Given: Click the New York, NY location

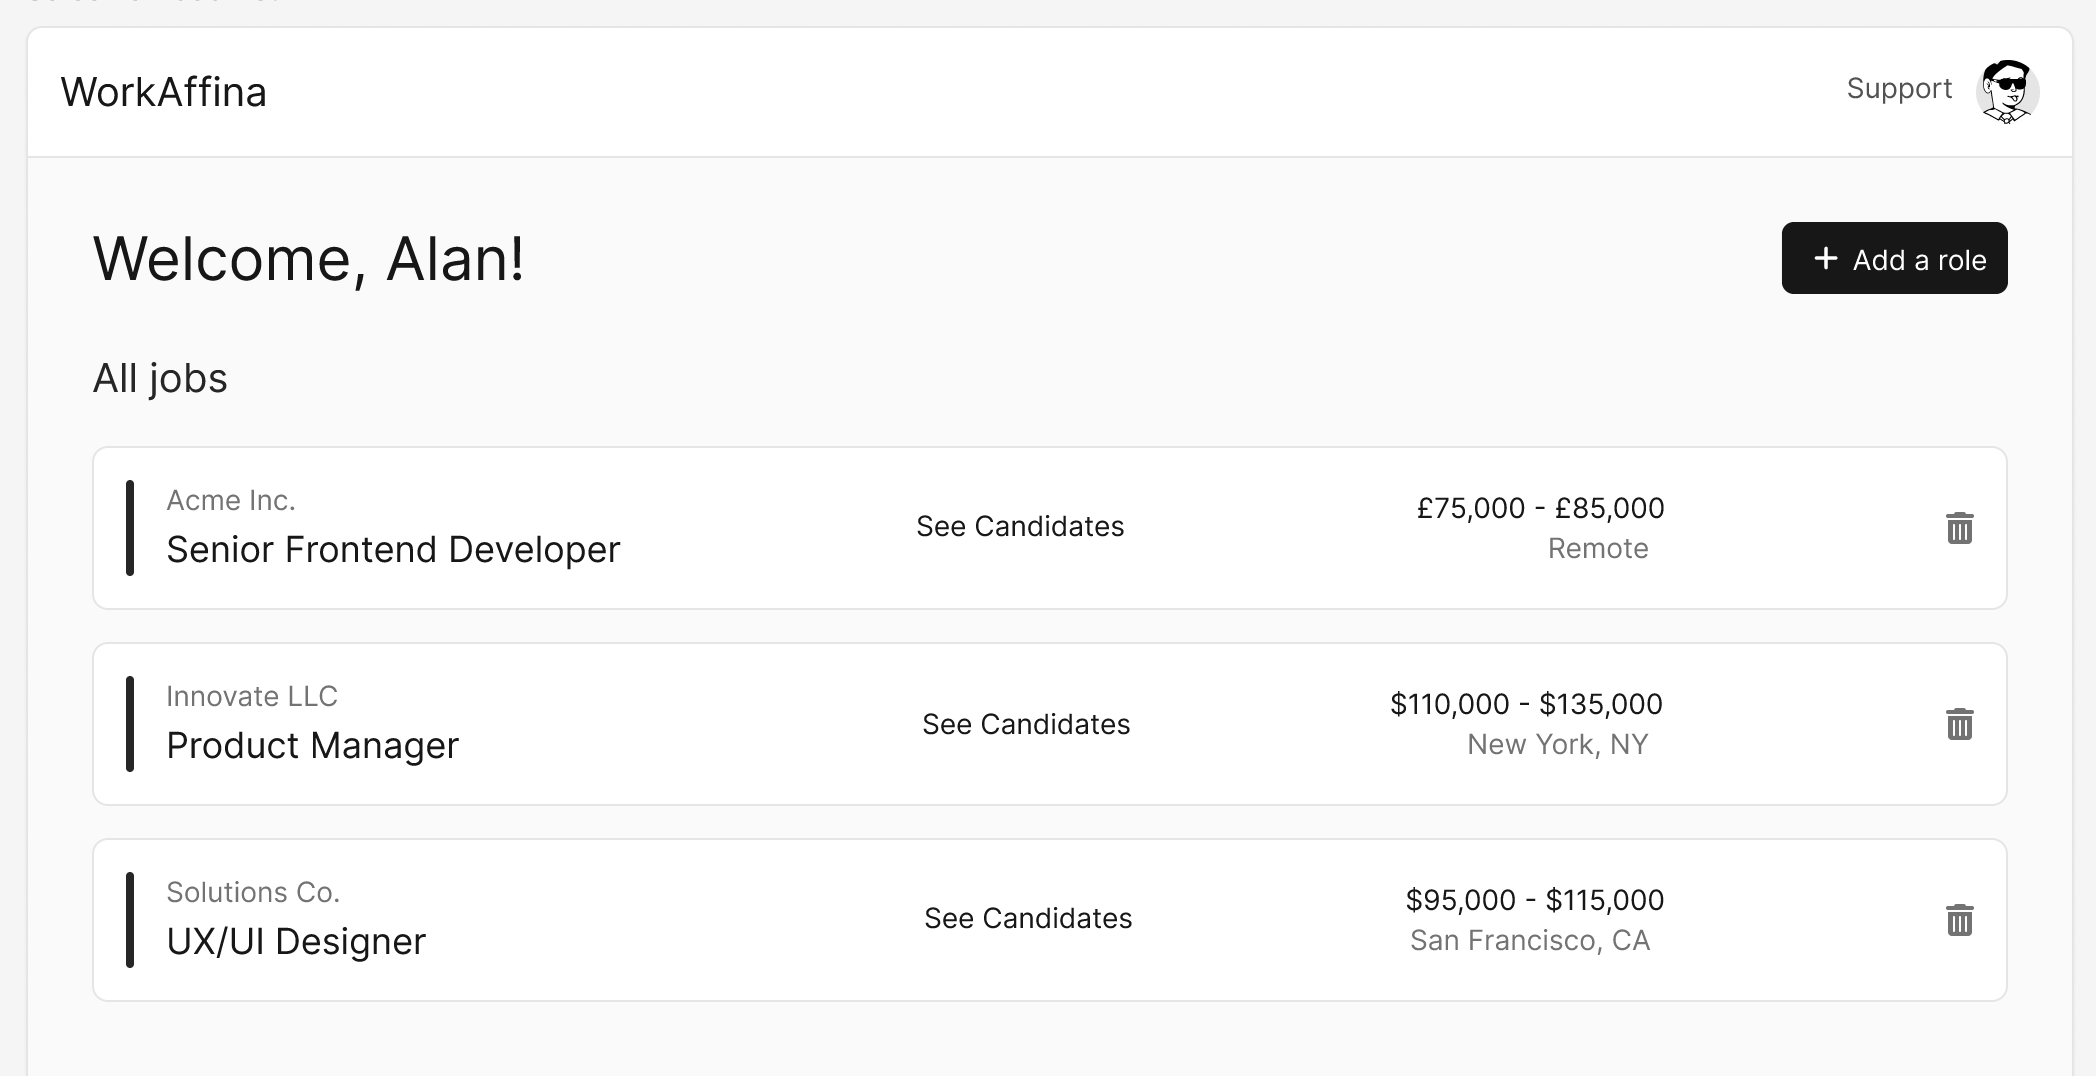Looking at the screenshot, I should pyautogui.click(x=1557, y=745).
